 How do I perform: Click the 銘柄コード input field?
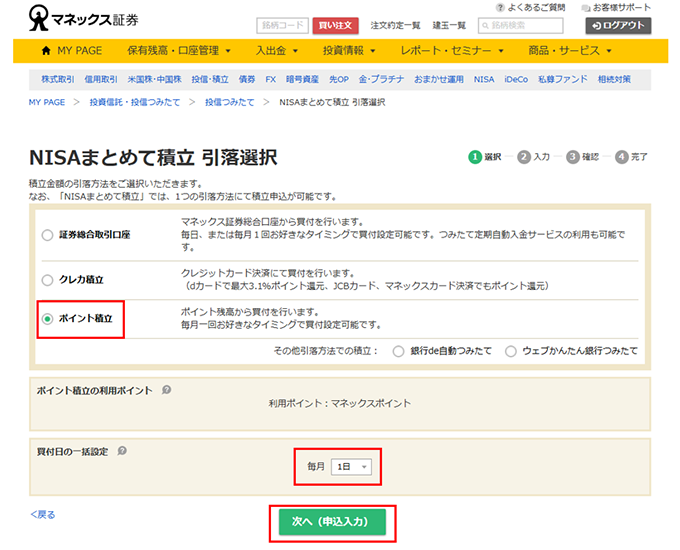282,26
